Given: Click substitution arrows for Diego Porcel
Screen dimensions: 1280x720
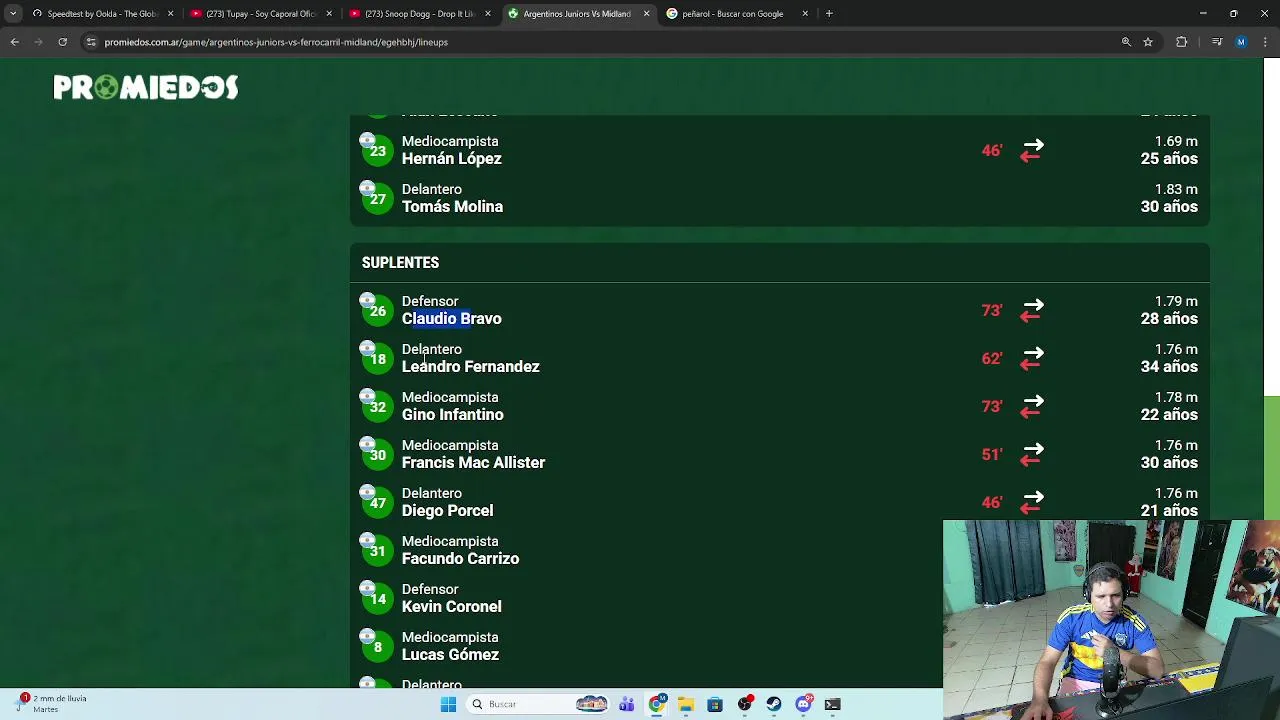Looking at the screenshot, I should tap(1032, 503).
